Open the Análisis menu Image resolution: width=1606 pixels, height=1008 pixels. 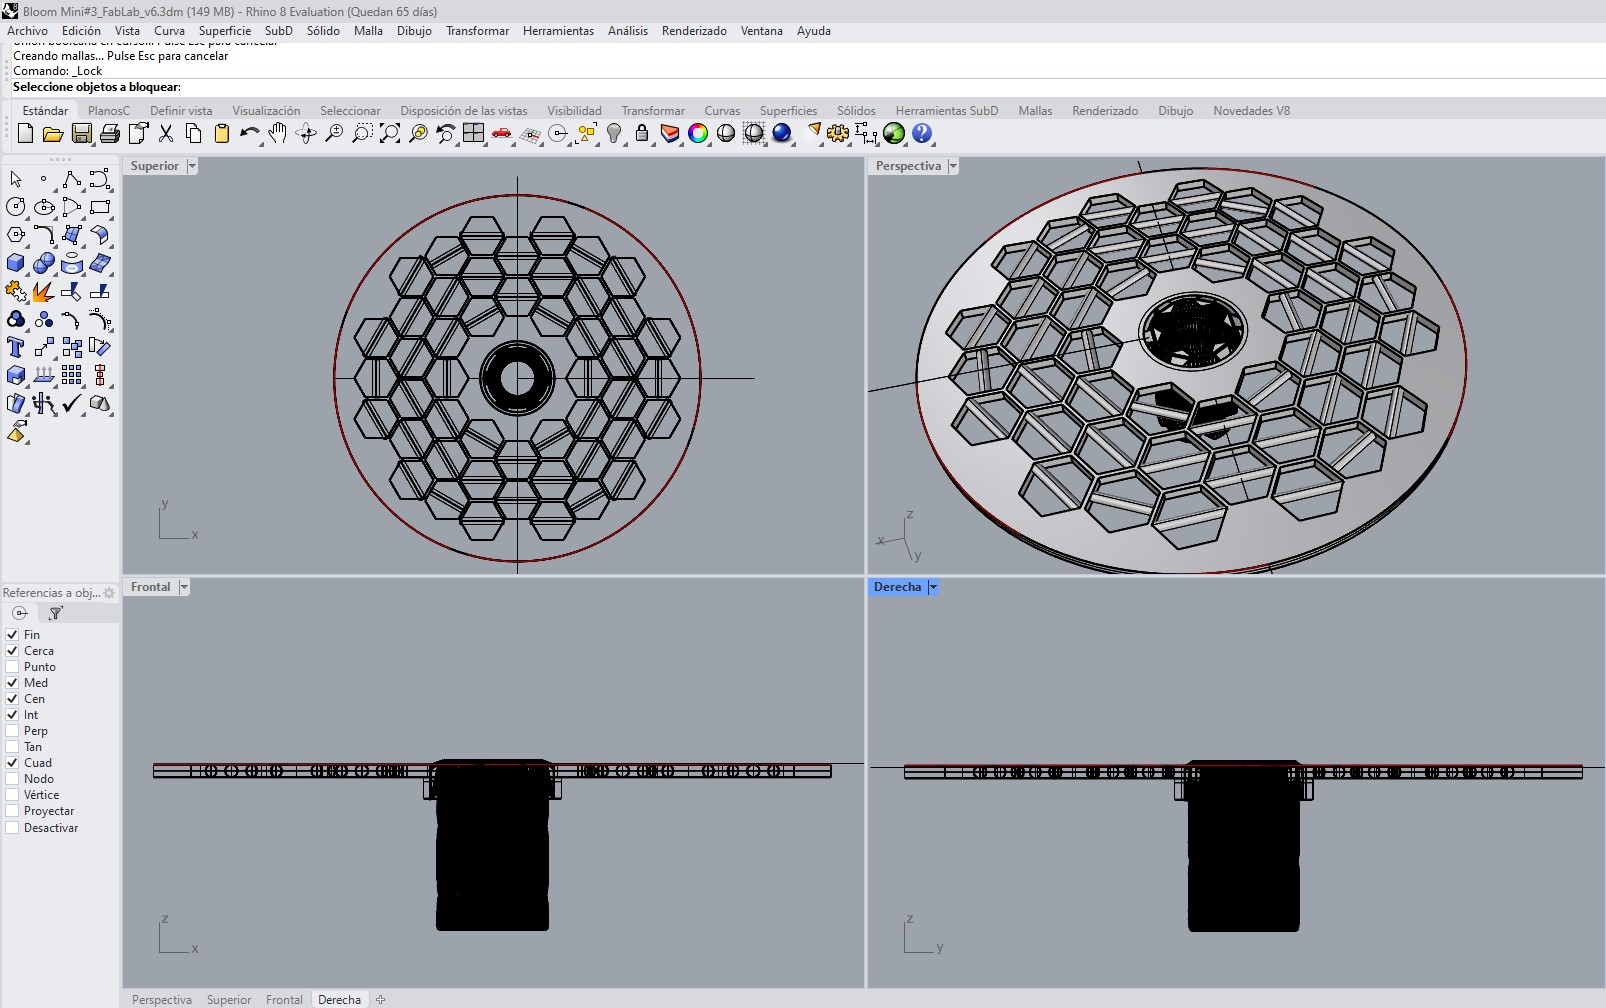point(628,31)
